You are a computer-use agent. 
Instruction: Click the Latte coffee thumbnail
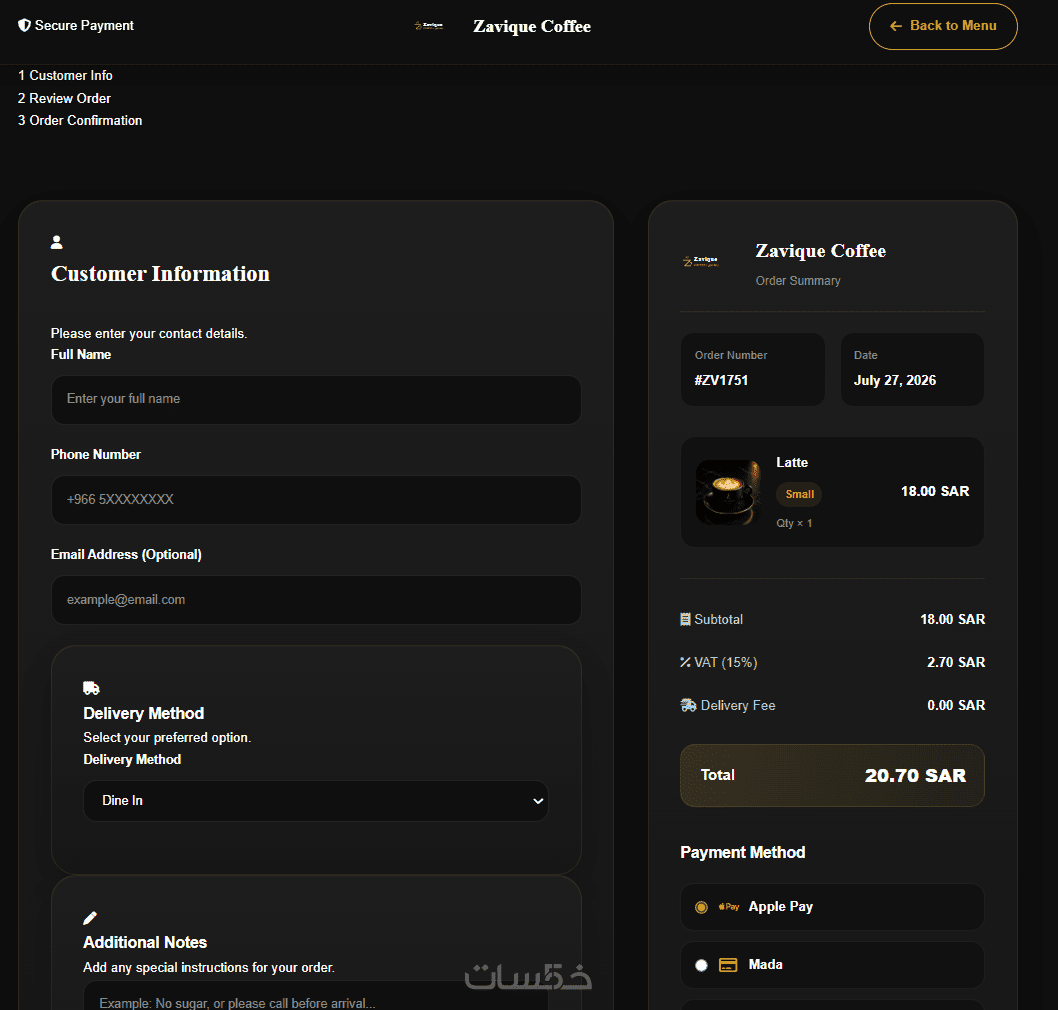728,493
